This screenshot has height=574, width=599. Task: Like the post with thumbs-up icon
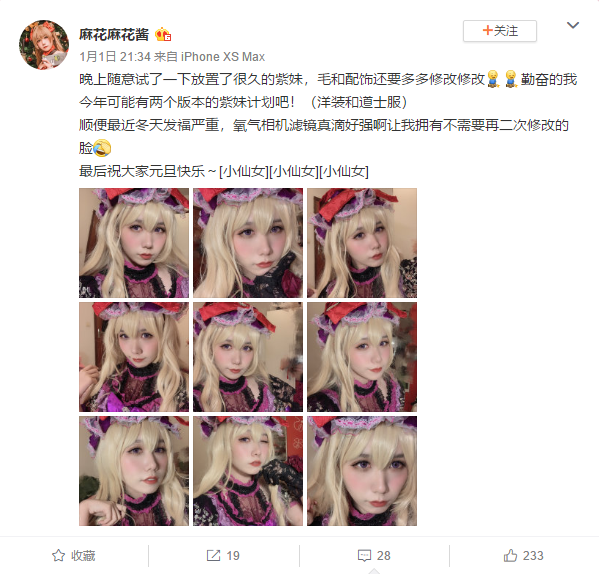coord(510,555)
